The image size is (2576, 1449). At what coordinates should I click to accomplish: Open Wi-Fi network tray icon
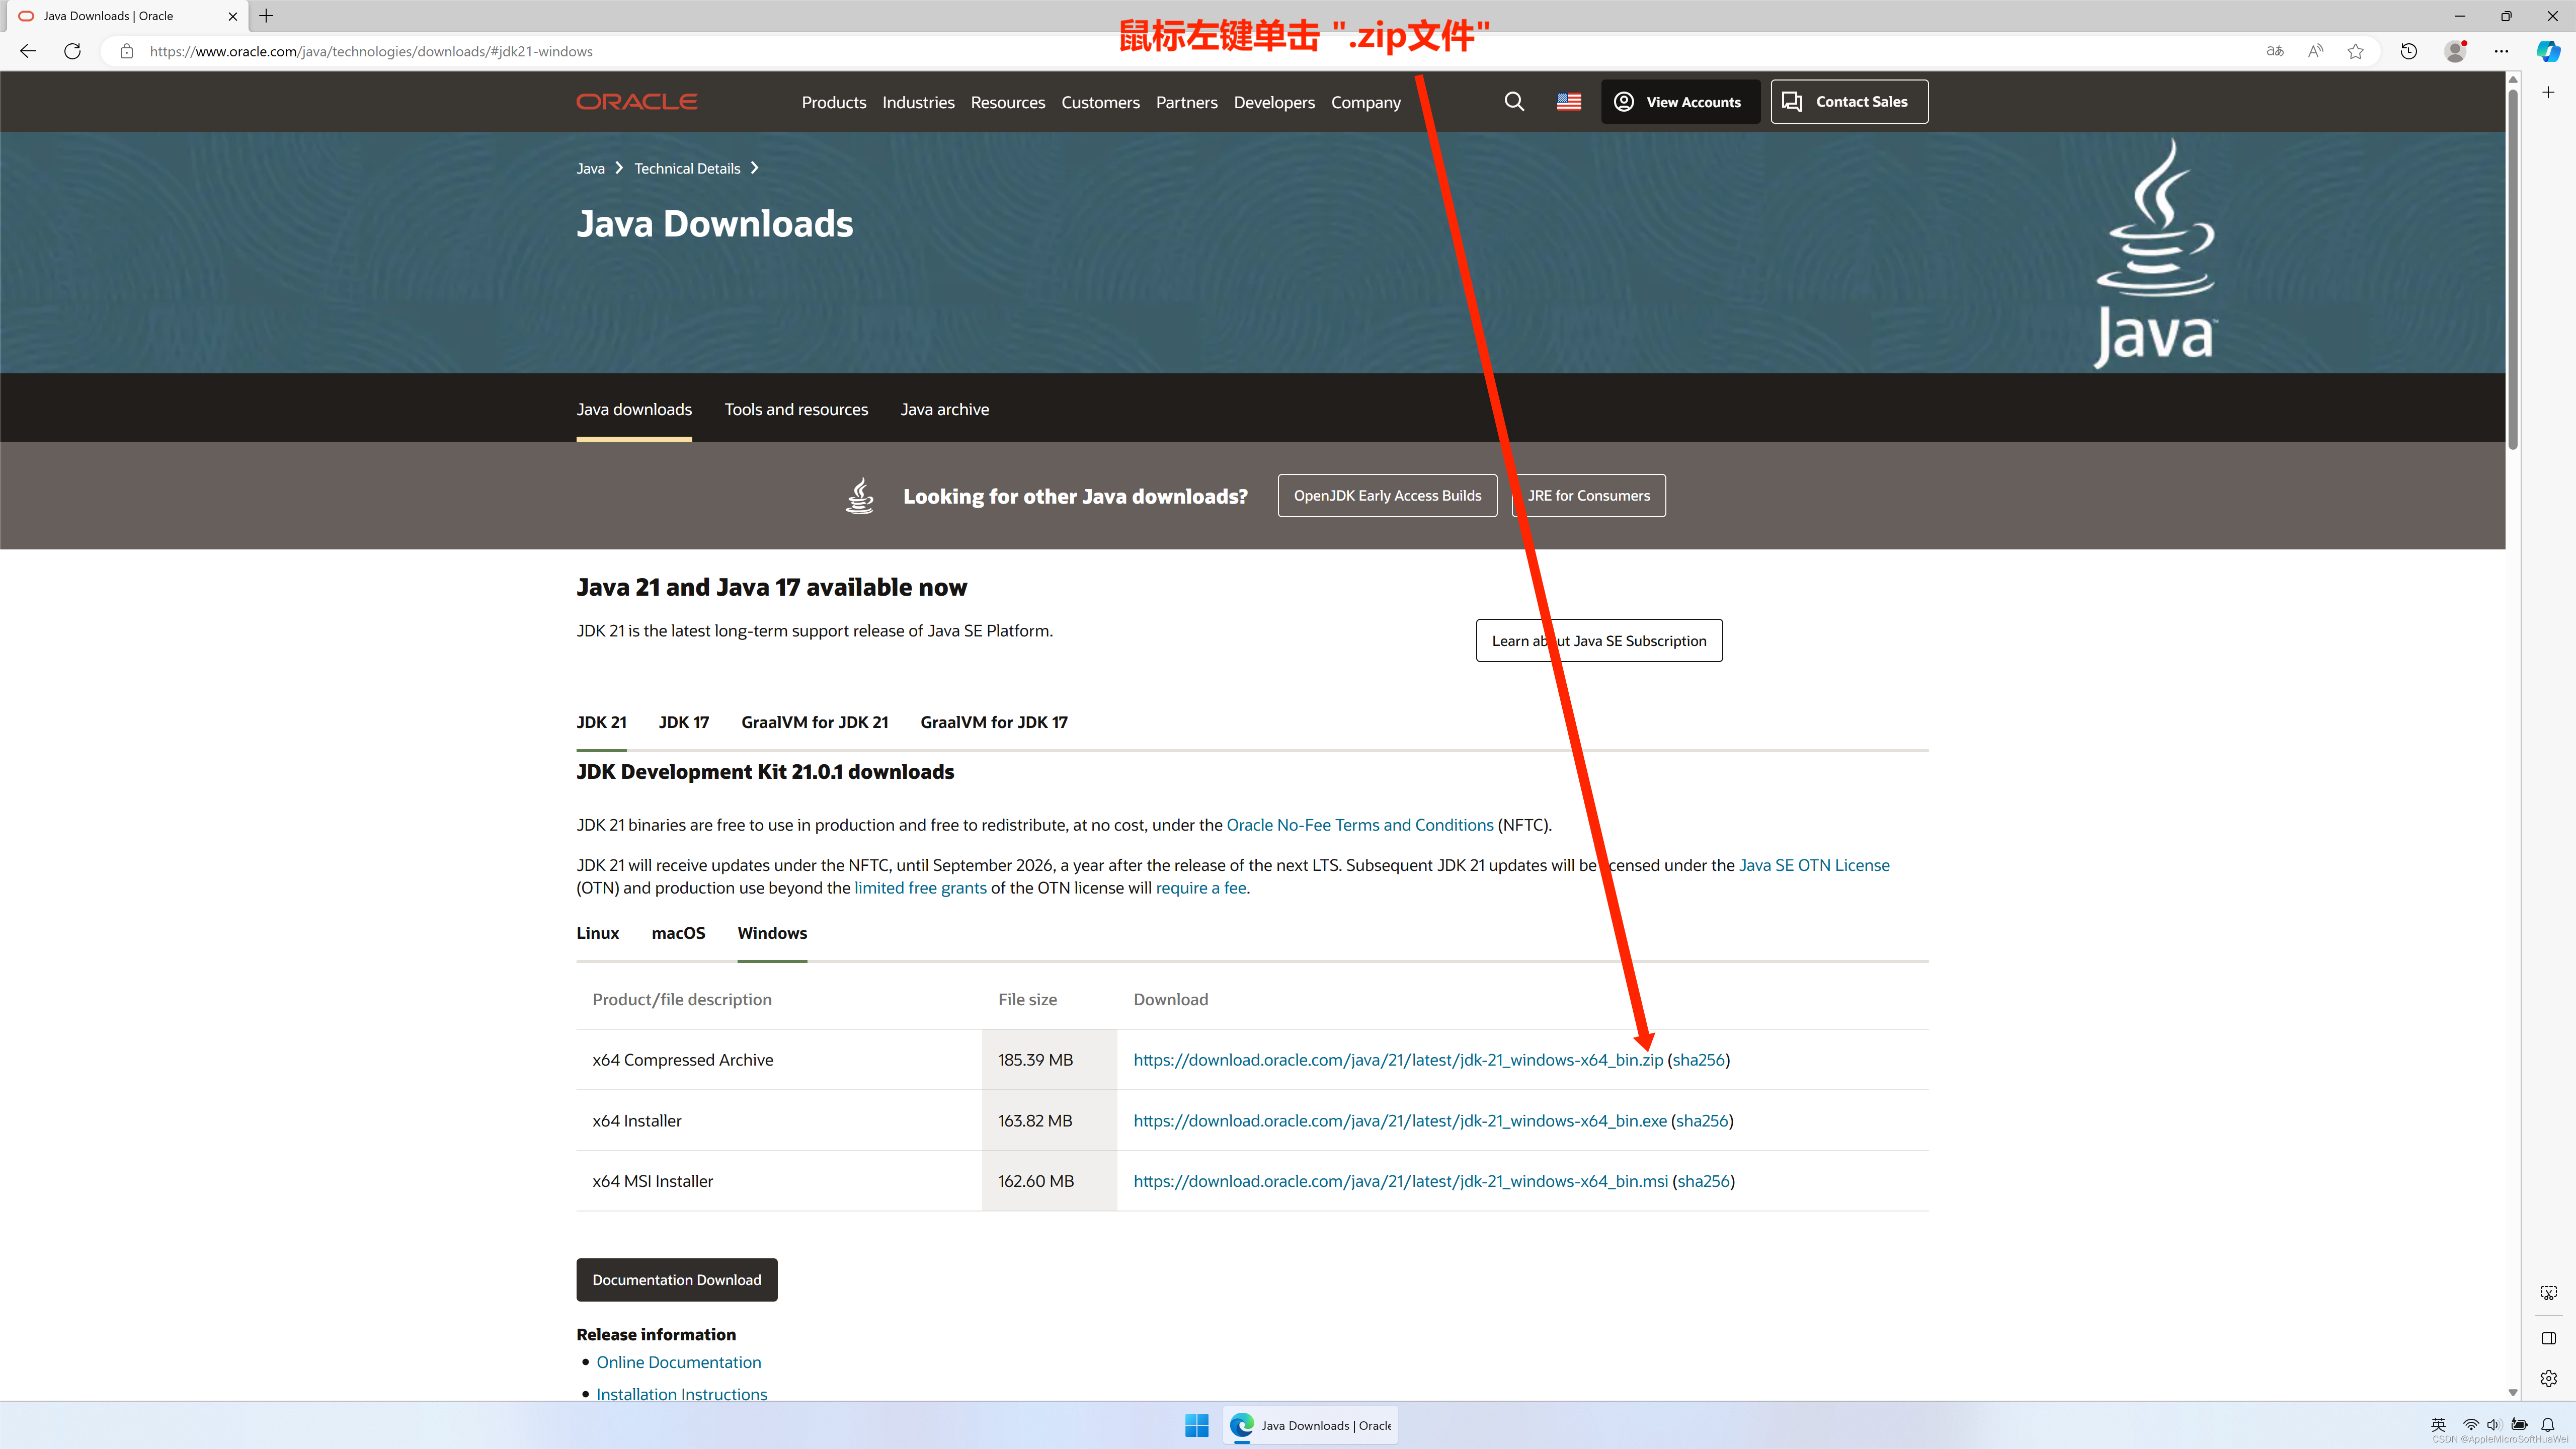[x=2470, y=1425]
